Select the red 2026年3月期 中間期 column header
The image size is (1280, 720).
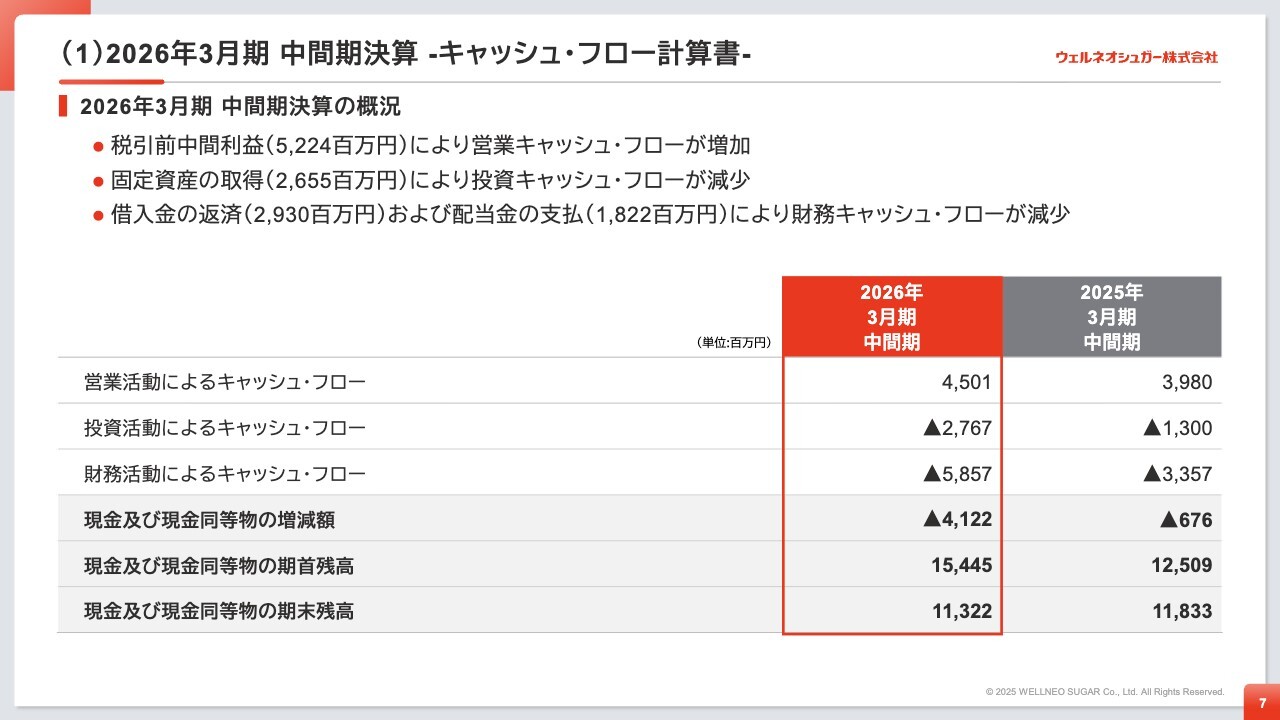coord(891,317)
